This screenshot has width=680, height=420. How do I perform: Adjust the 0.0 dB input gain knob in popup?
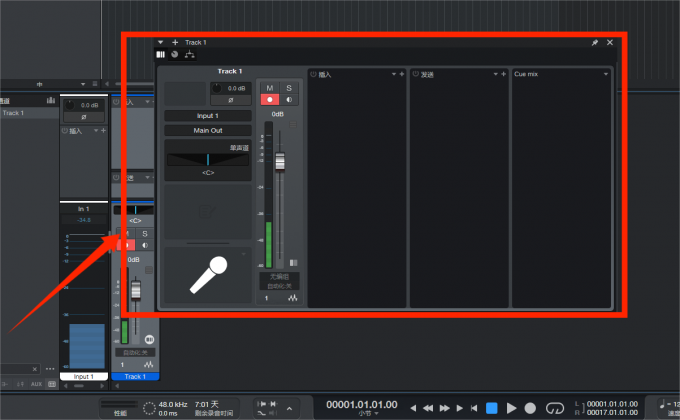[x=217, y=88]
